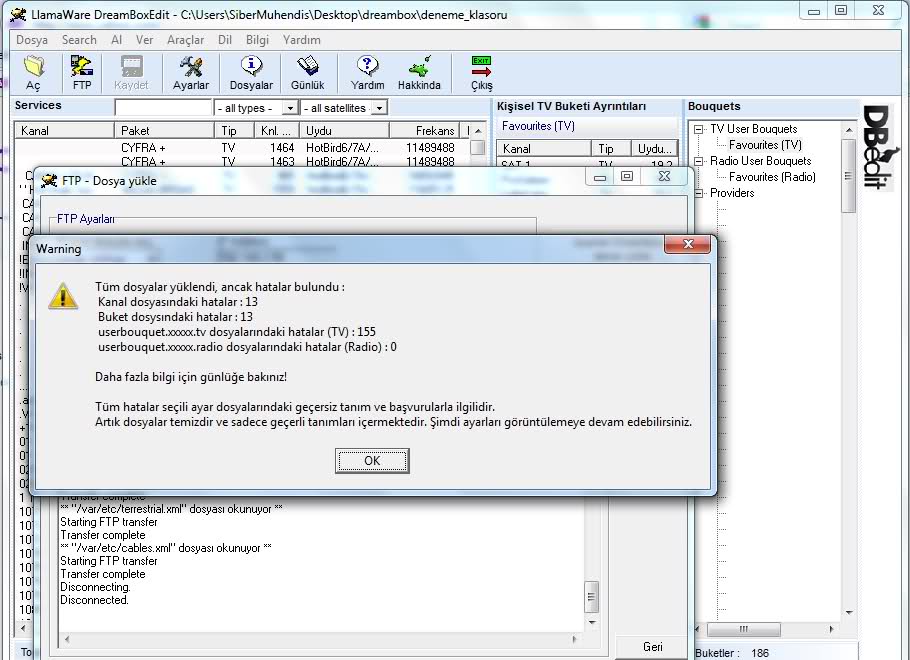Viewport: 910px width, 660px height.
Task: Sort services by Frekans column header
Action: [424, 131]
